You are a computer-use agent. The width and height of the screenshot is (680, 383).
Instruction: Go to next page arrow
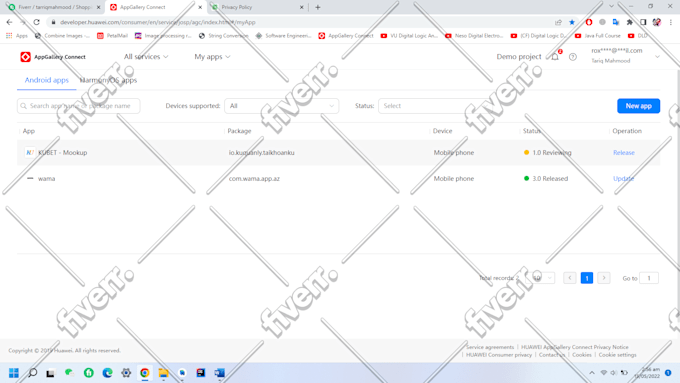click(604, 278)
